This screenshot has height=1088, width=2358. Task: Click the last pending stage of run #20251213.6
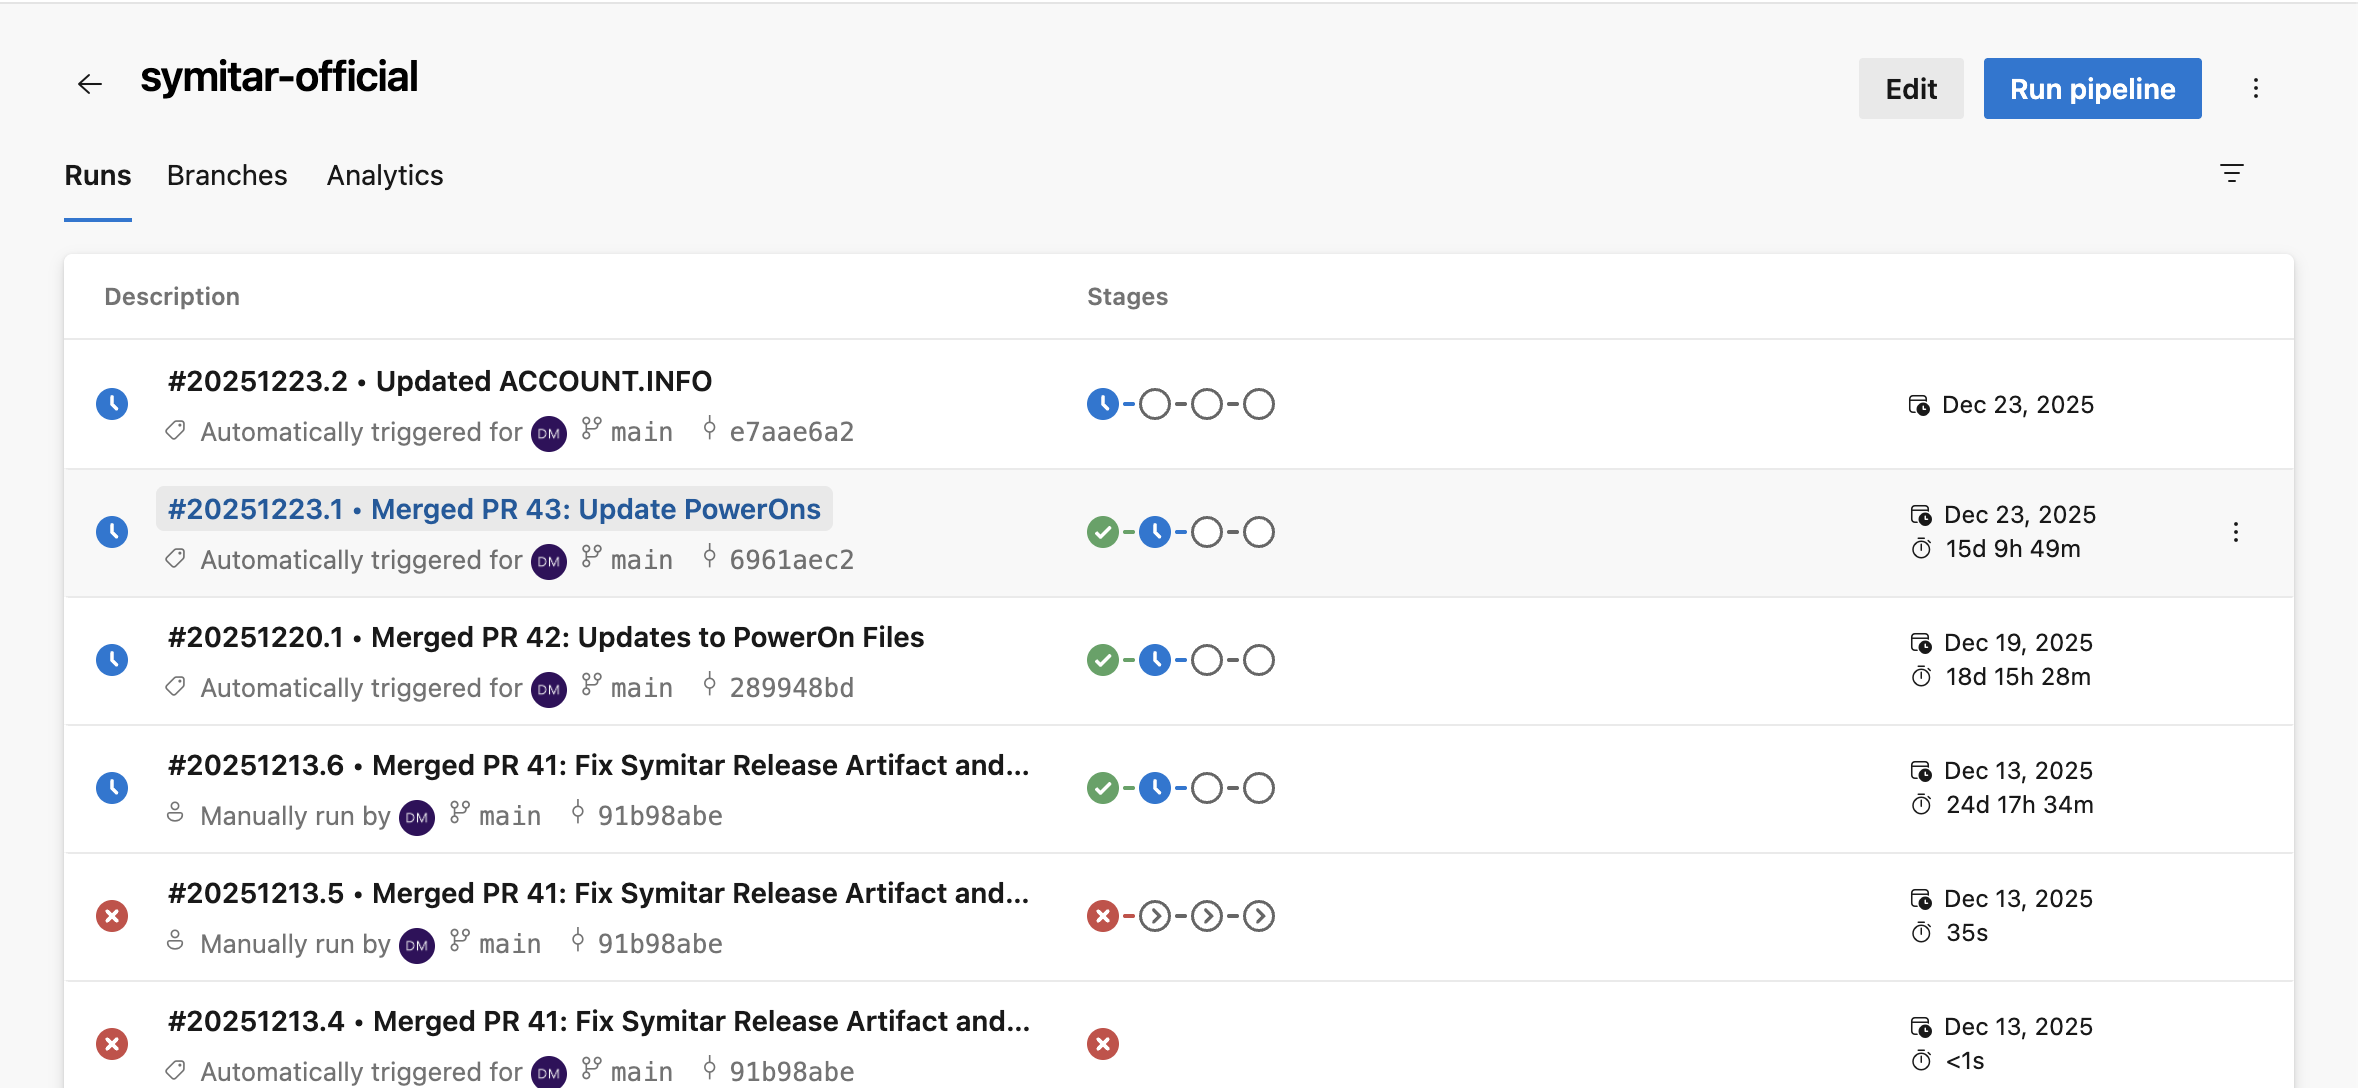1259,788
